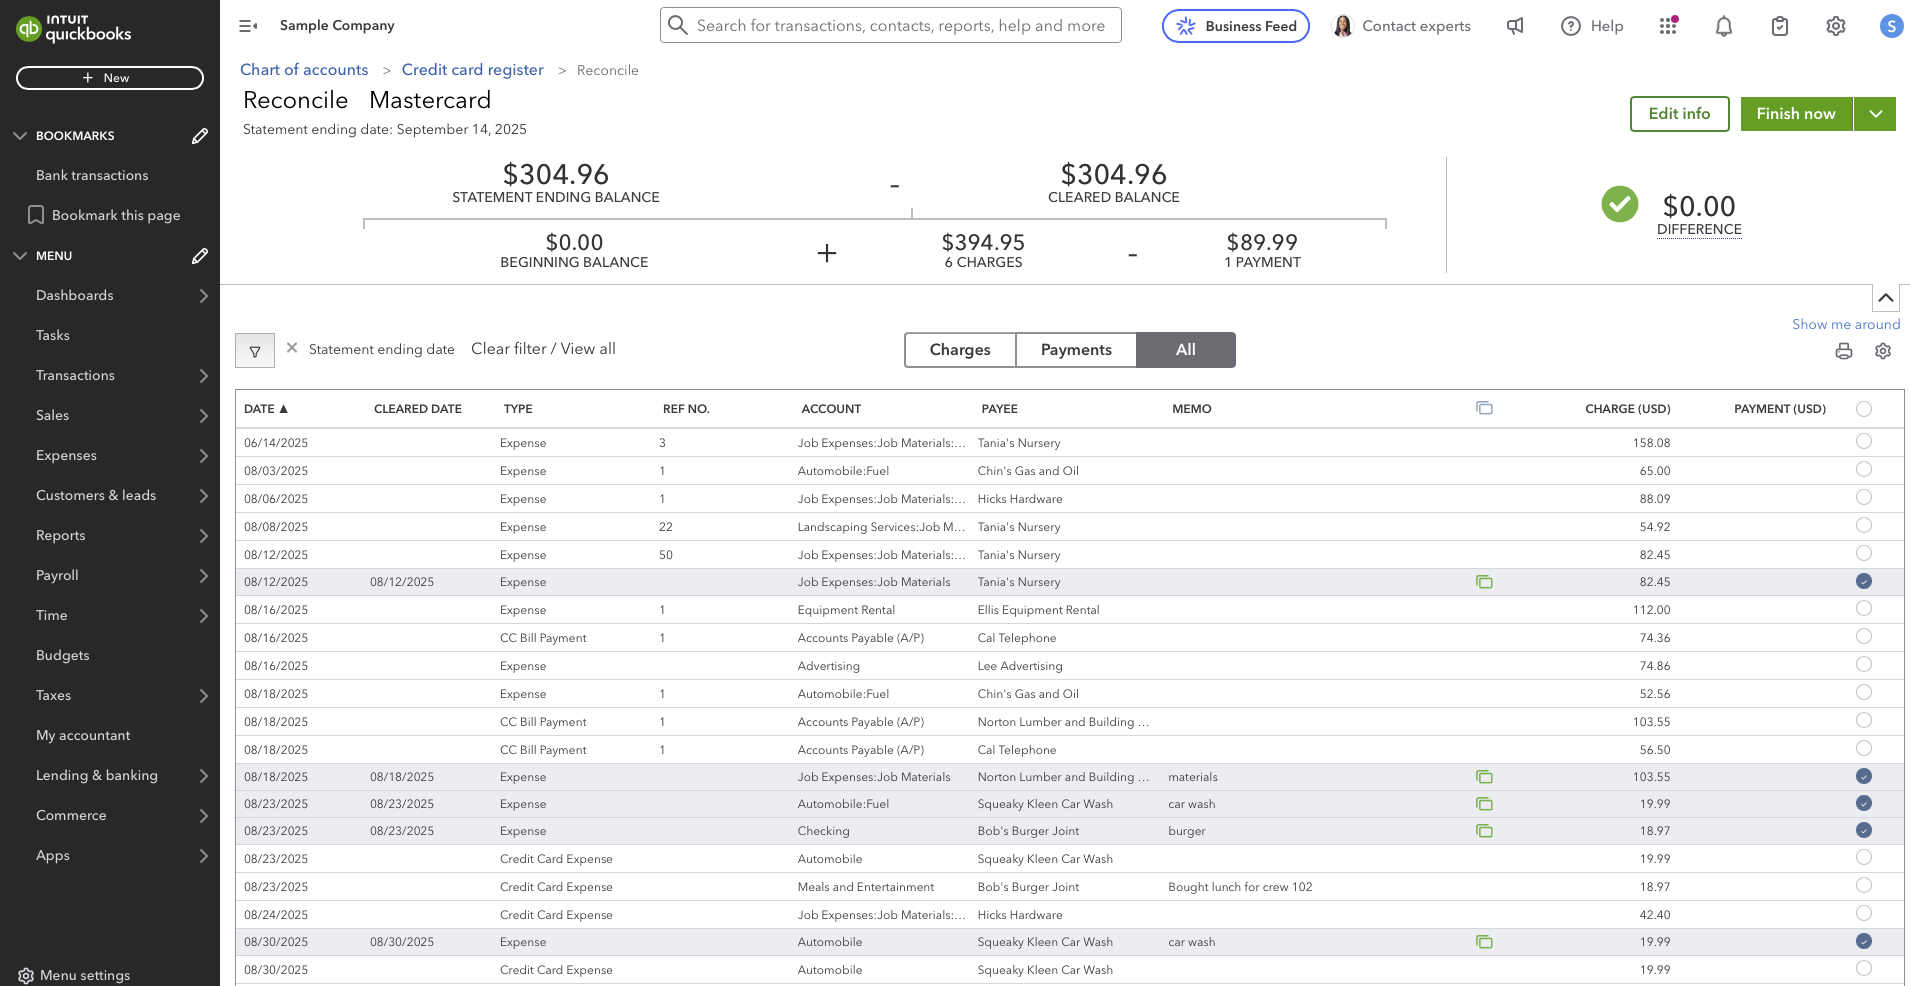Uncheck the cleared Bob's Burger Joint 08/23 expense

(x=1864, y=830)
